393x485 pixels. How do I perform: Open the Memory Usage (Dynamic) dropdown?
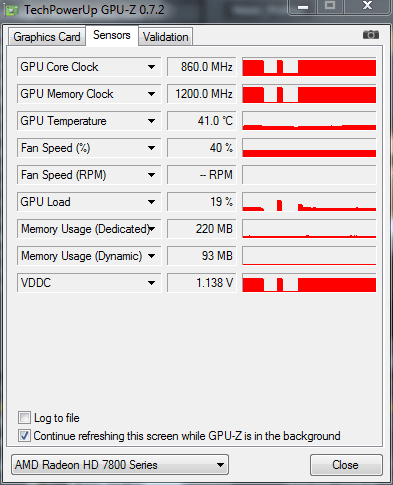tap(152, 256)
